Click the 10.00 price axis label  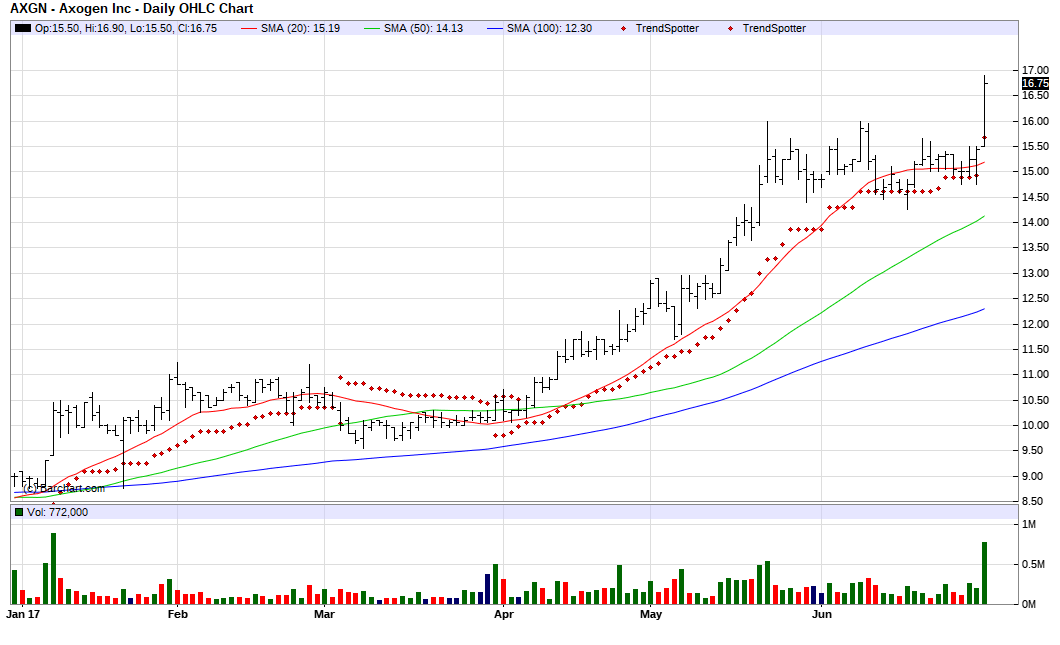click(1035, 425)
